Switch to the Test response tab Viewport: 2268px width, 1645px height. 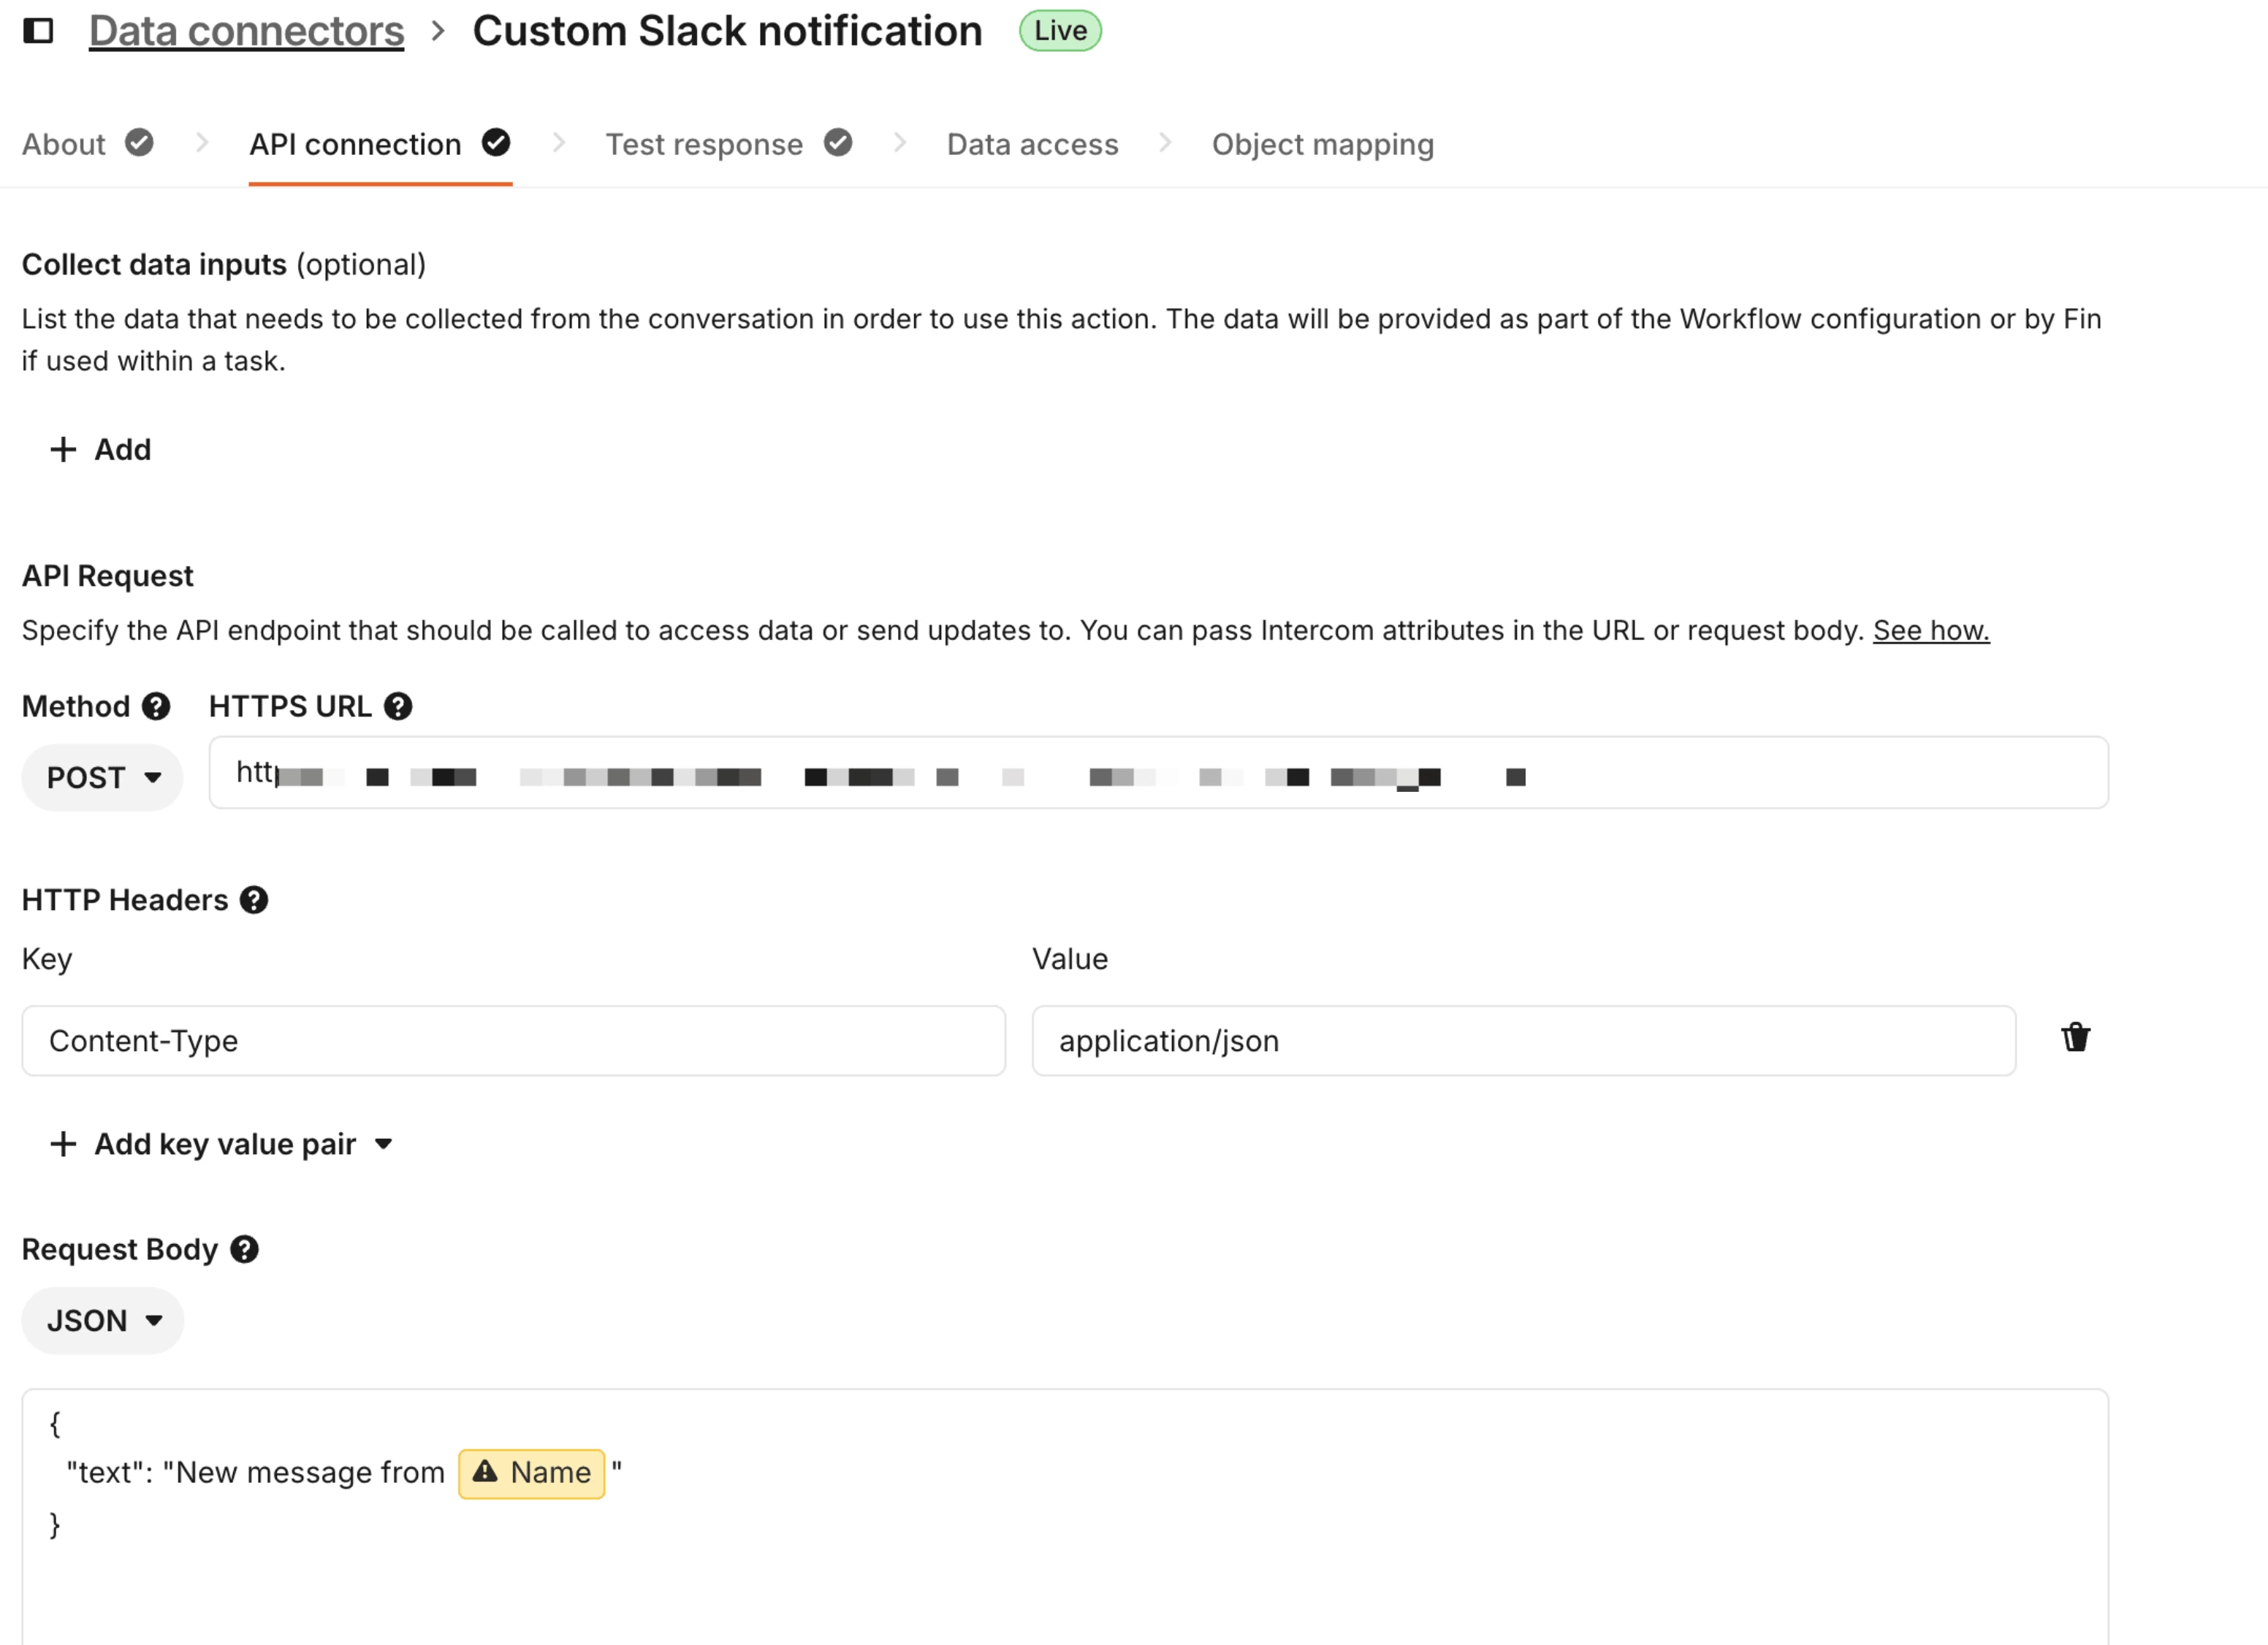click(x=727, y=144)
